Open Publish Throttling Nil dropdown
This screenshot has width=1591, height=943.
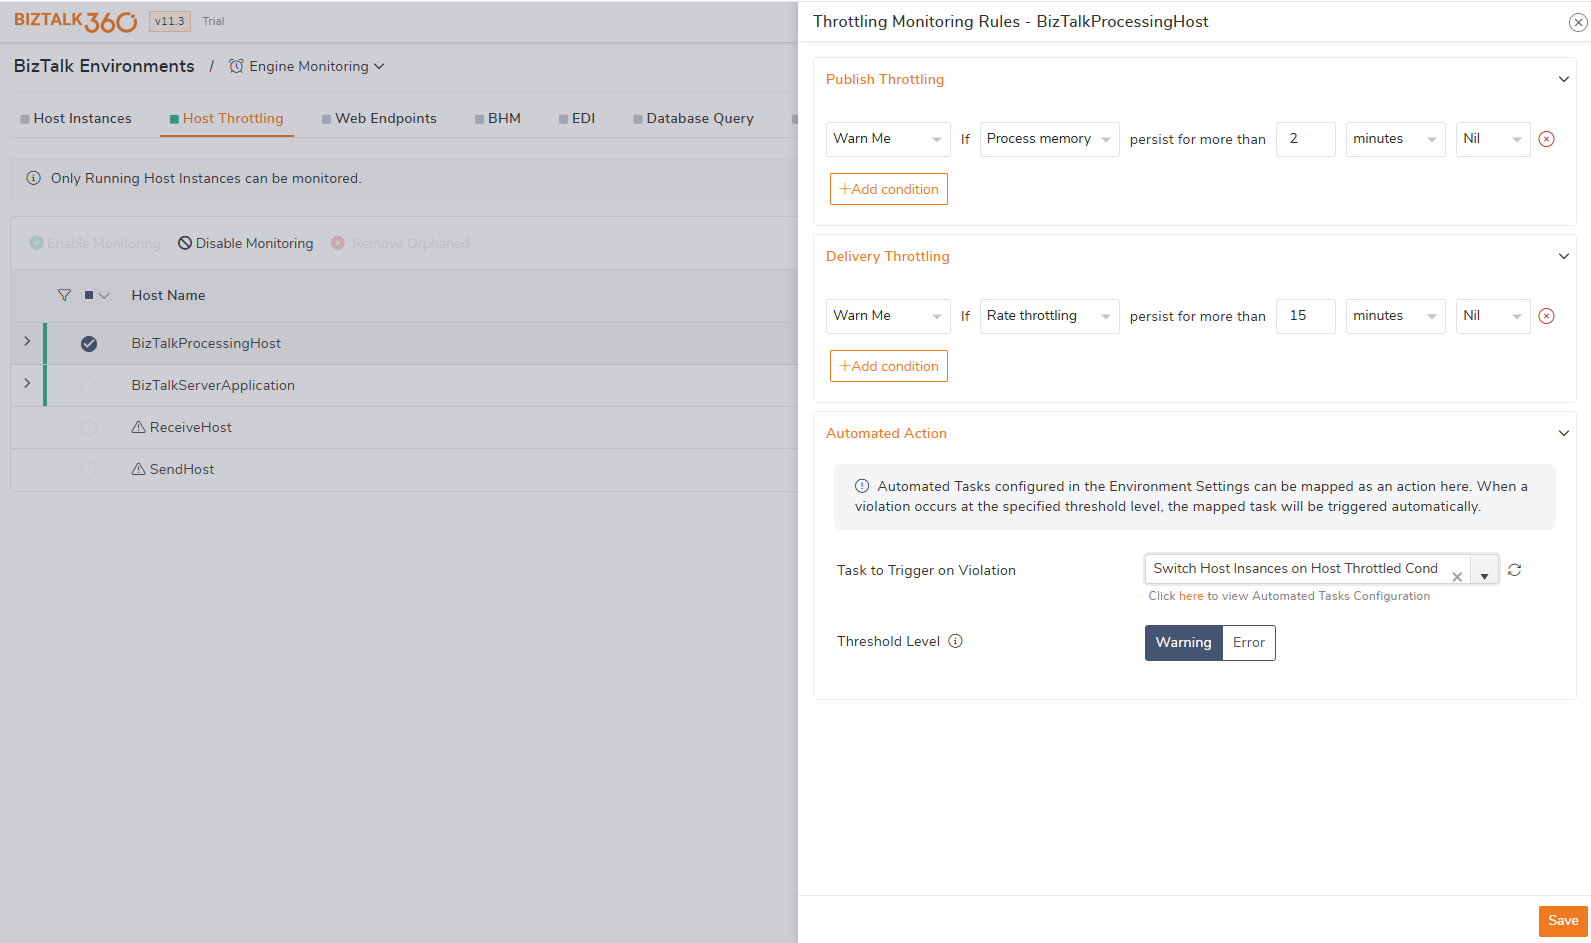tap(1493, 139)
